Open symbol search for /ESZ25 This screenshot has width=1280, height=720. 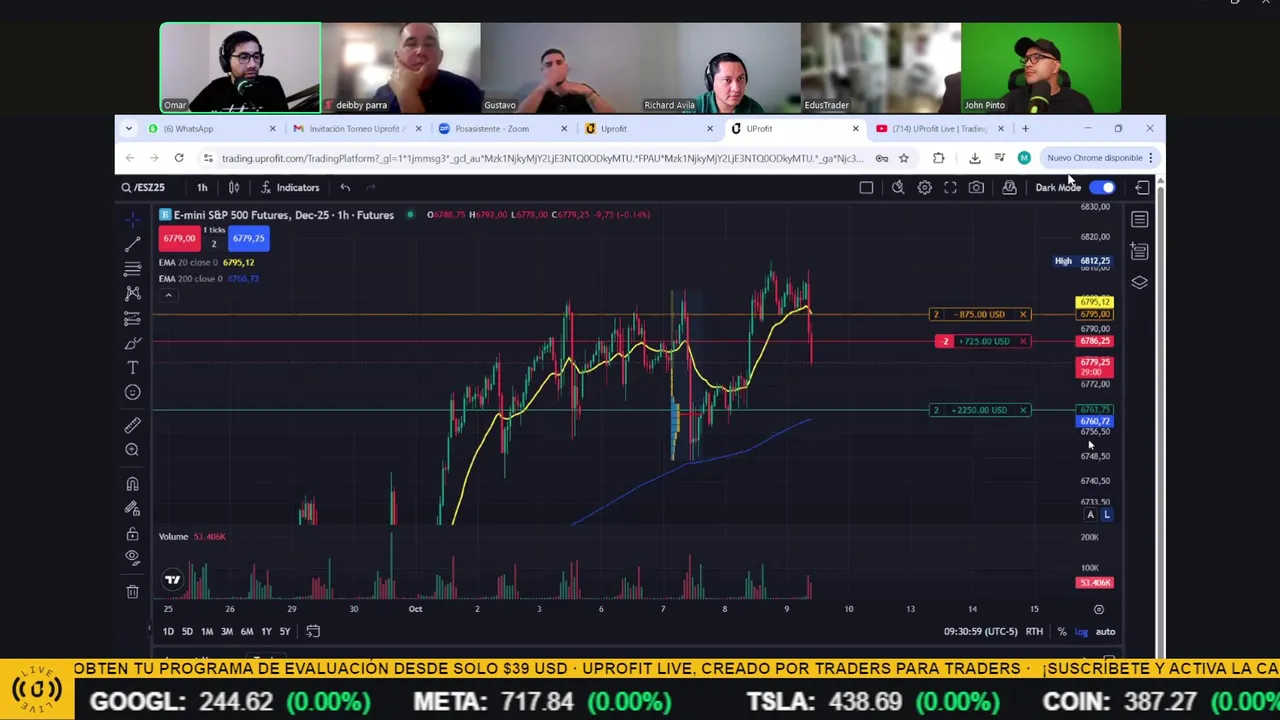pyautogui.click(x=143, y=187)
